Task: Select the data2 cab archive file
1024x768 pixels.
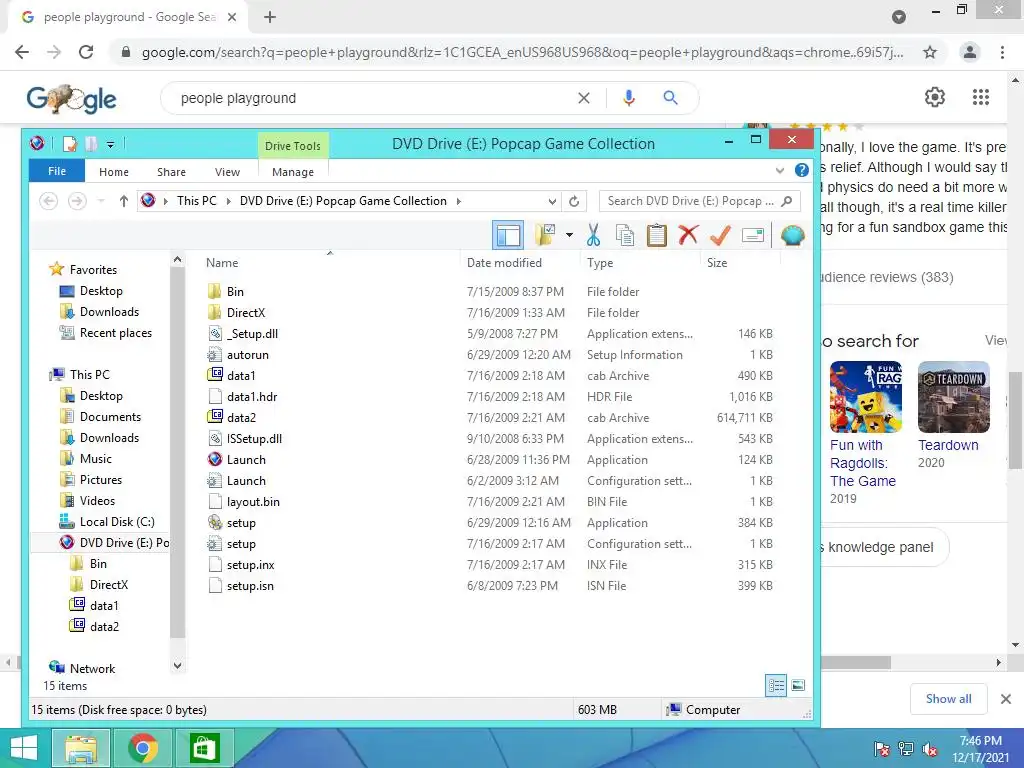Action: [x=241, y=418]
